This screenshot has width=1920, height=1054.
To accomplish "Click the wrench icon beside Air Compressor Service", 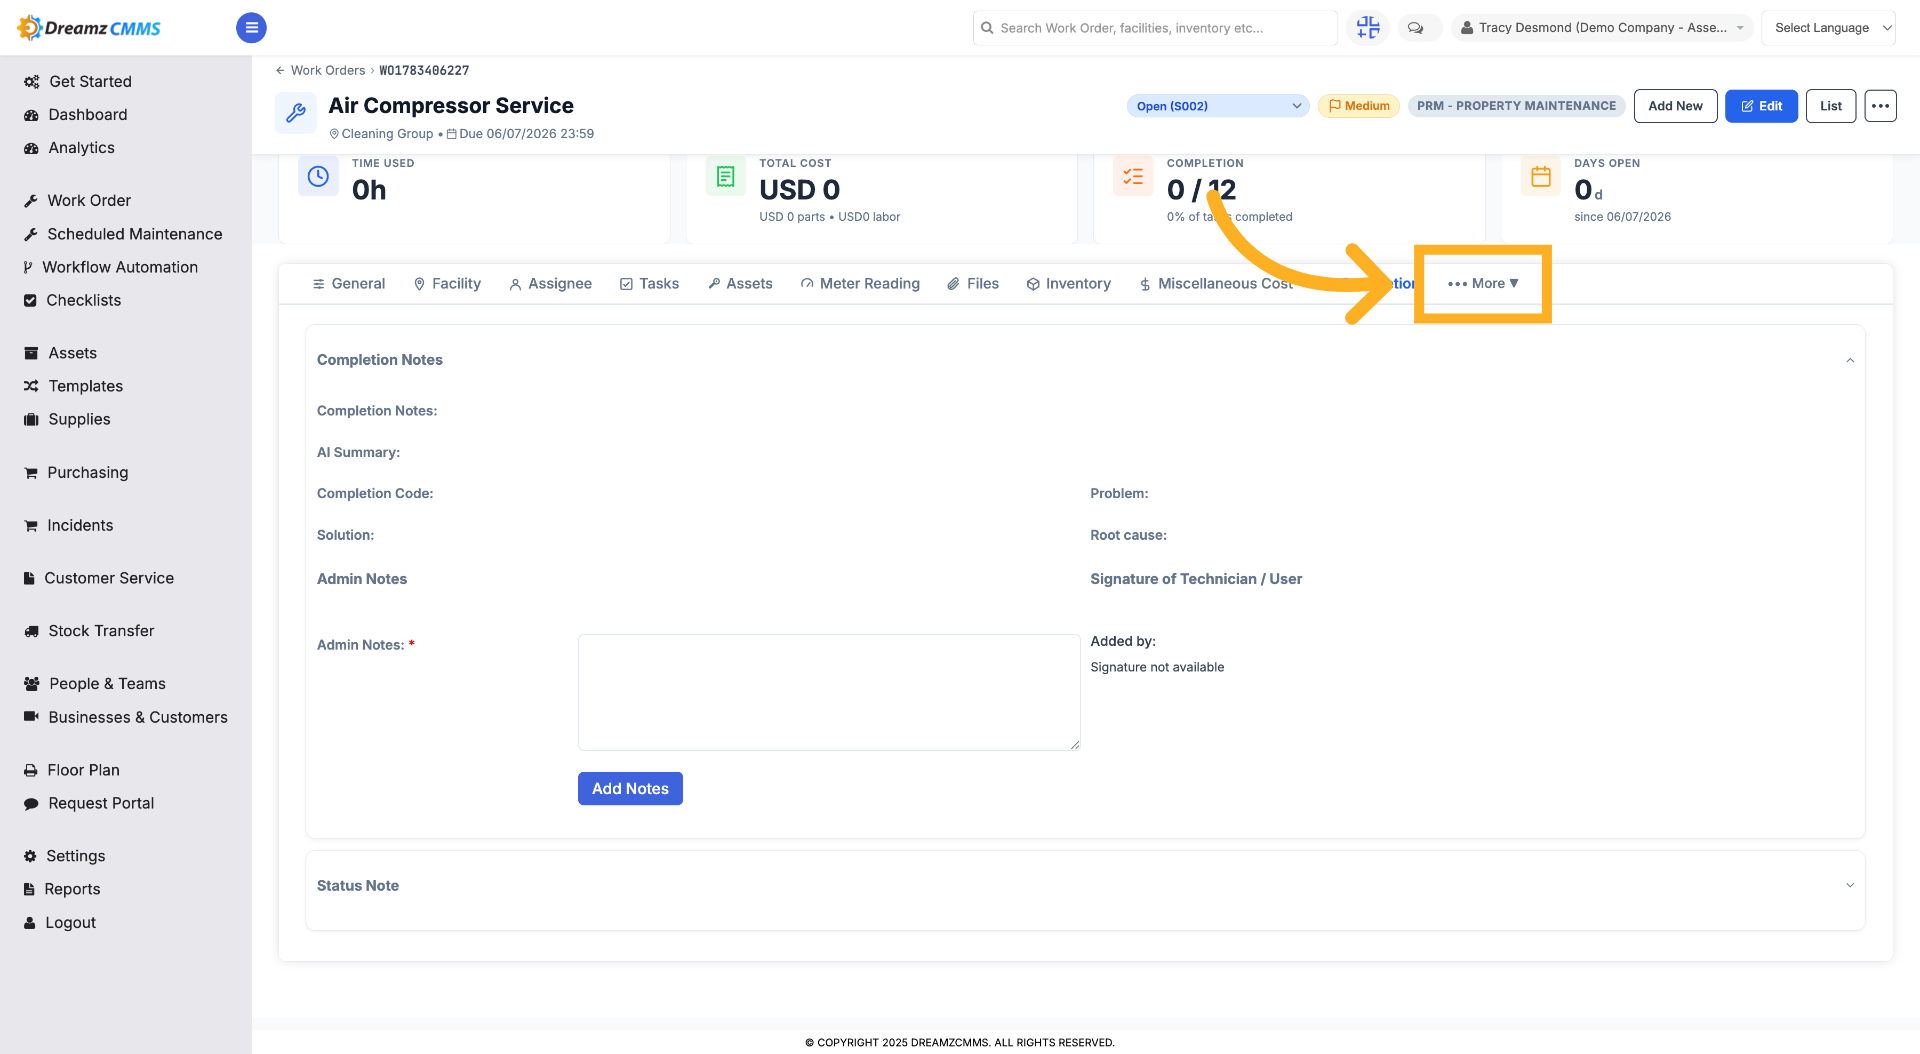I will [x=296, y=113].
